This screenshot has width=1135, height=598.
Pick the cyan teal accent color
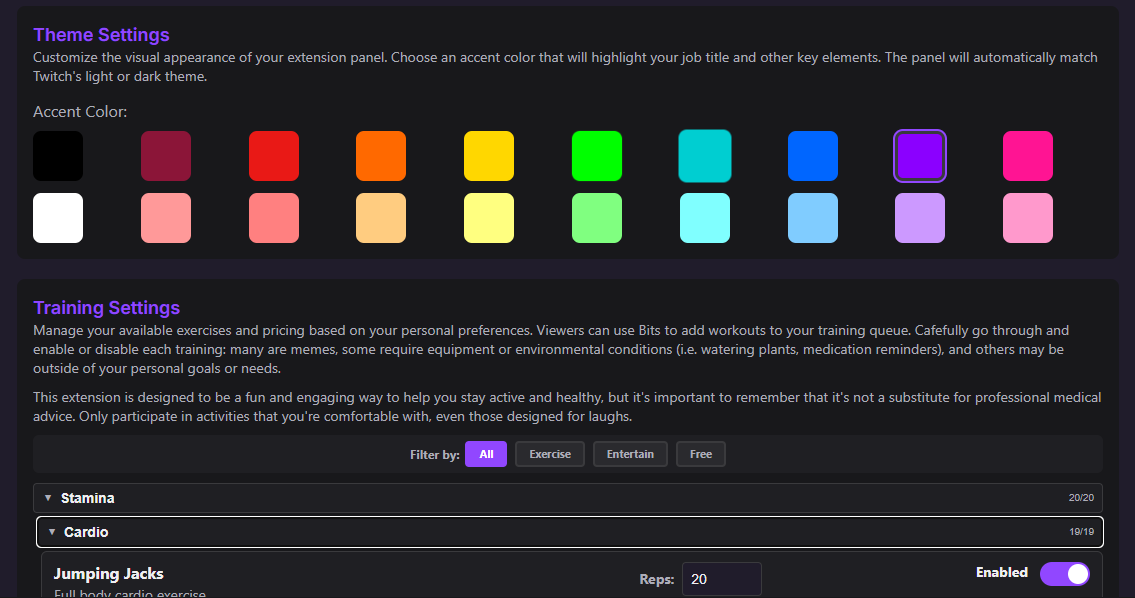pos(705,156)
